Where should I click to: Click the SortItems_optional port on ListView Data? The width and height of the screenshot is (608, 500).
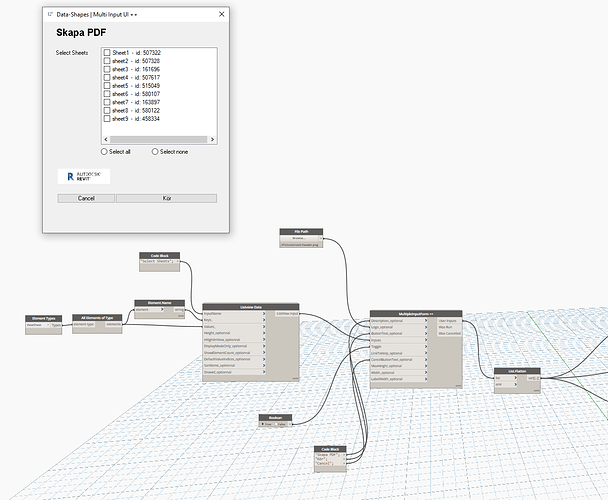pyautogui.click(x=234, y=365)
